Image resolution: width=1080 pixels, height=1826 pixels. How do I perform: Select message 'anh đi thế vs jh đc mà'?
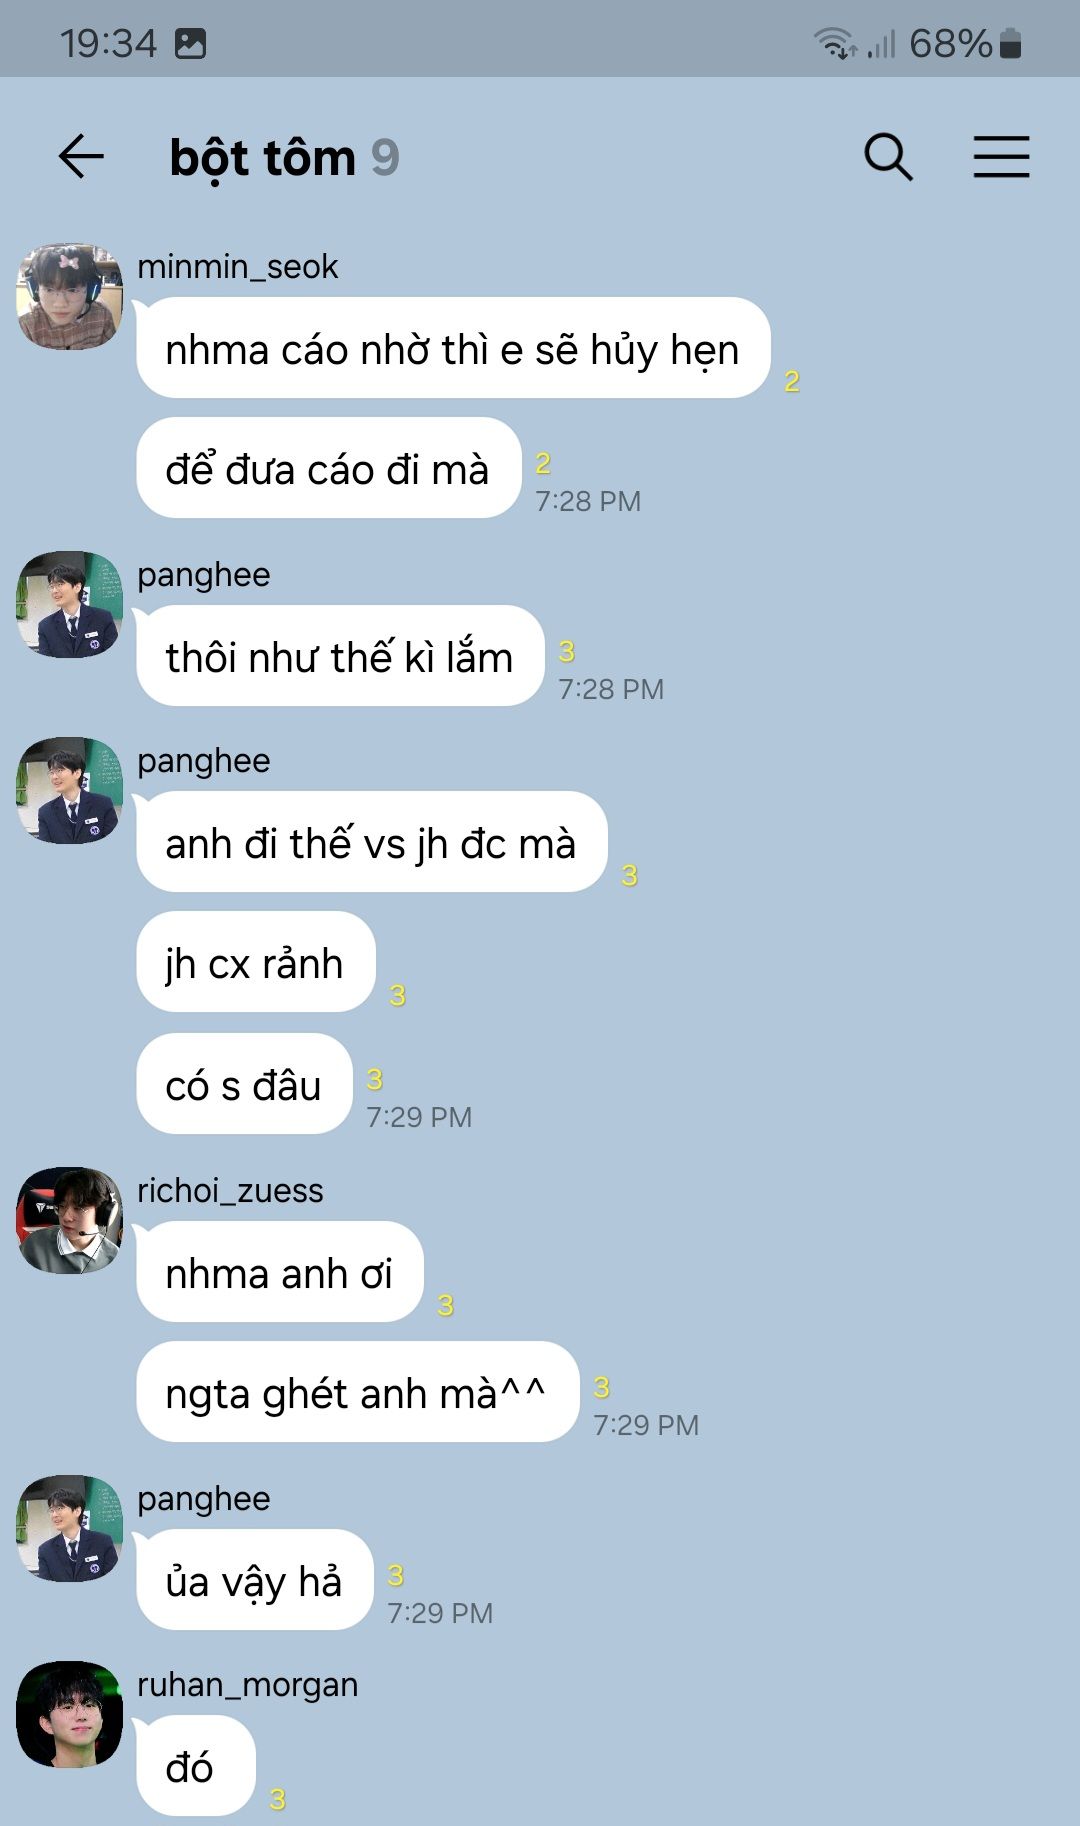[x=372, y=842]
